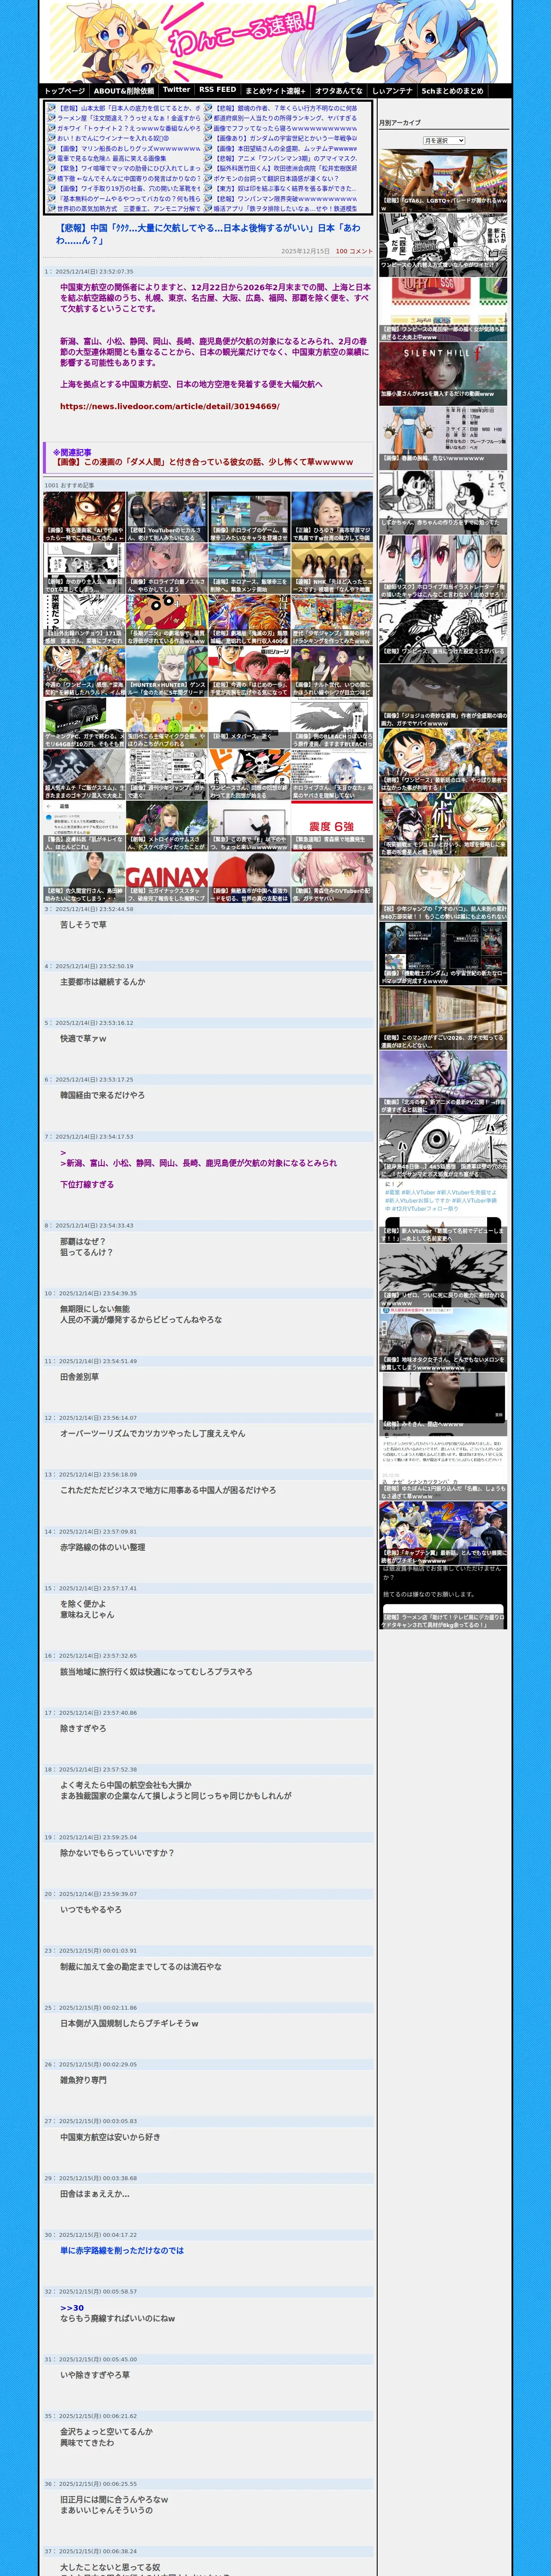Open the 震度６強 recommended article thumbnail

click(332, 827)
